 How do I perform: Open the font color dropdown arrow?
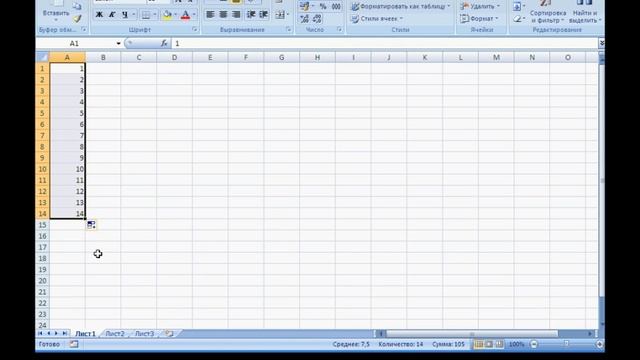pos(194,15)
